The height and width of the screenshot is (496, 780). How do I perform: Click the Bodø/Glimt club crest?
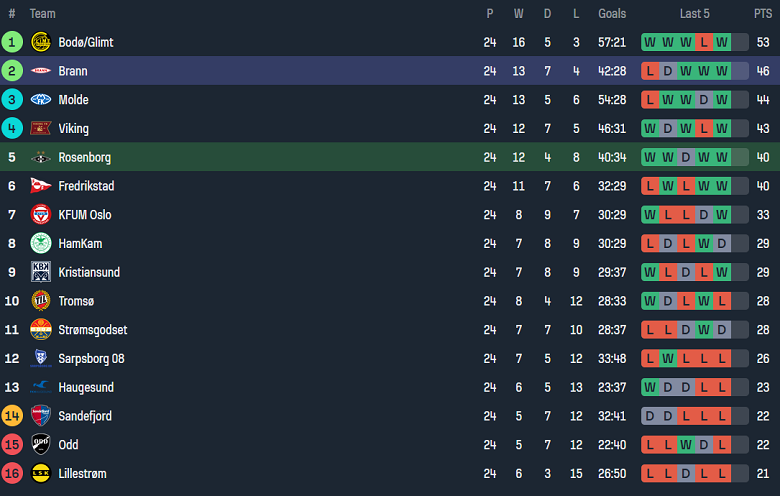41,42
